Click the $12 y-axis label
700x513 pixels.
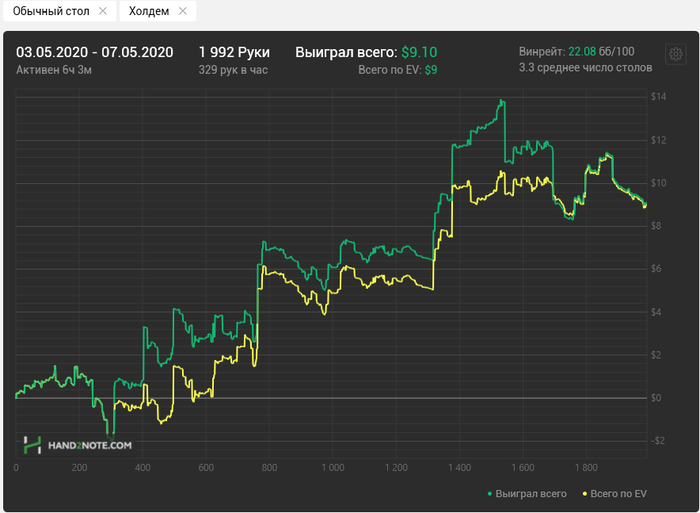658,140
